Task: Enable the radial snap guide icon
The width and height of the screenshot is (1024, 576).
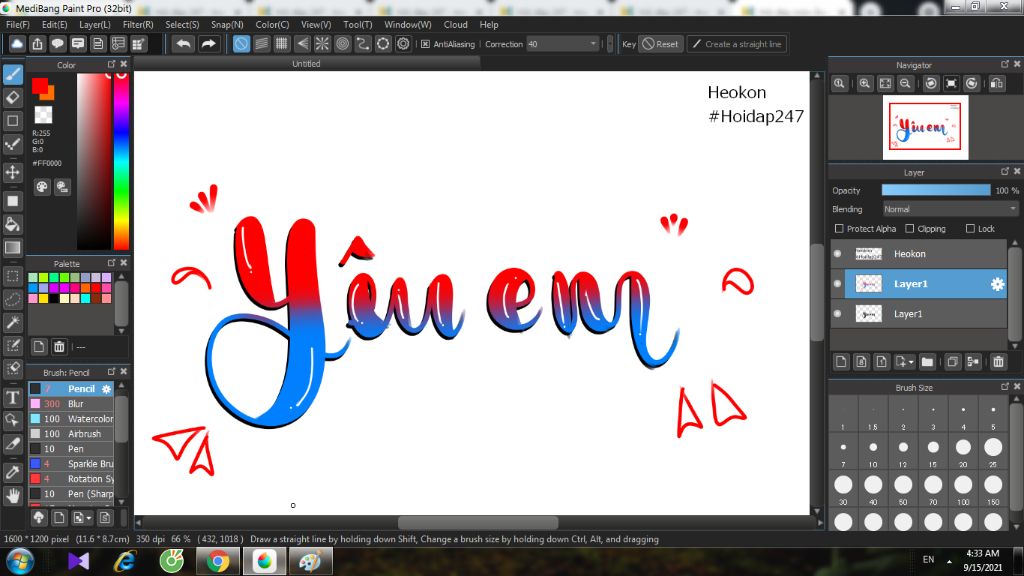Action: click(x=322, y=44)
